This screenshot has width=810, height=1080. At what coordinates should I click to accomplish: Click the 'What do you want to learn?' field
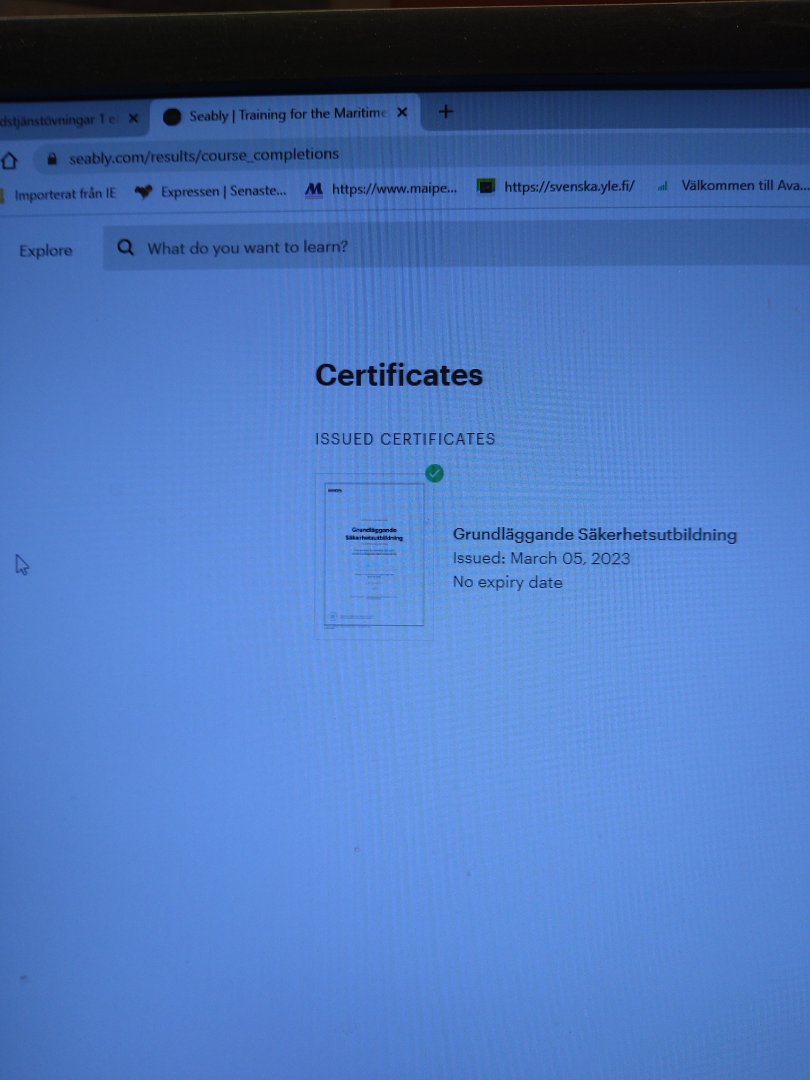click(x=248, y=247)
